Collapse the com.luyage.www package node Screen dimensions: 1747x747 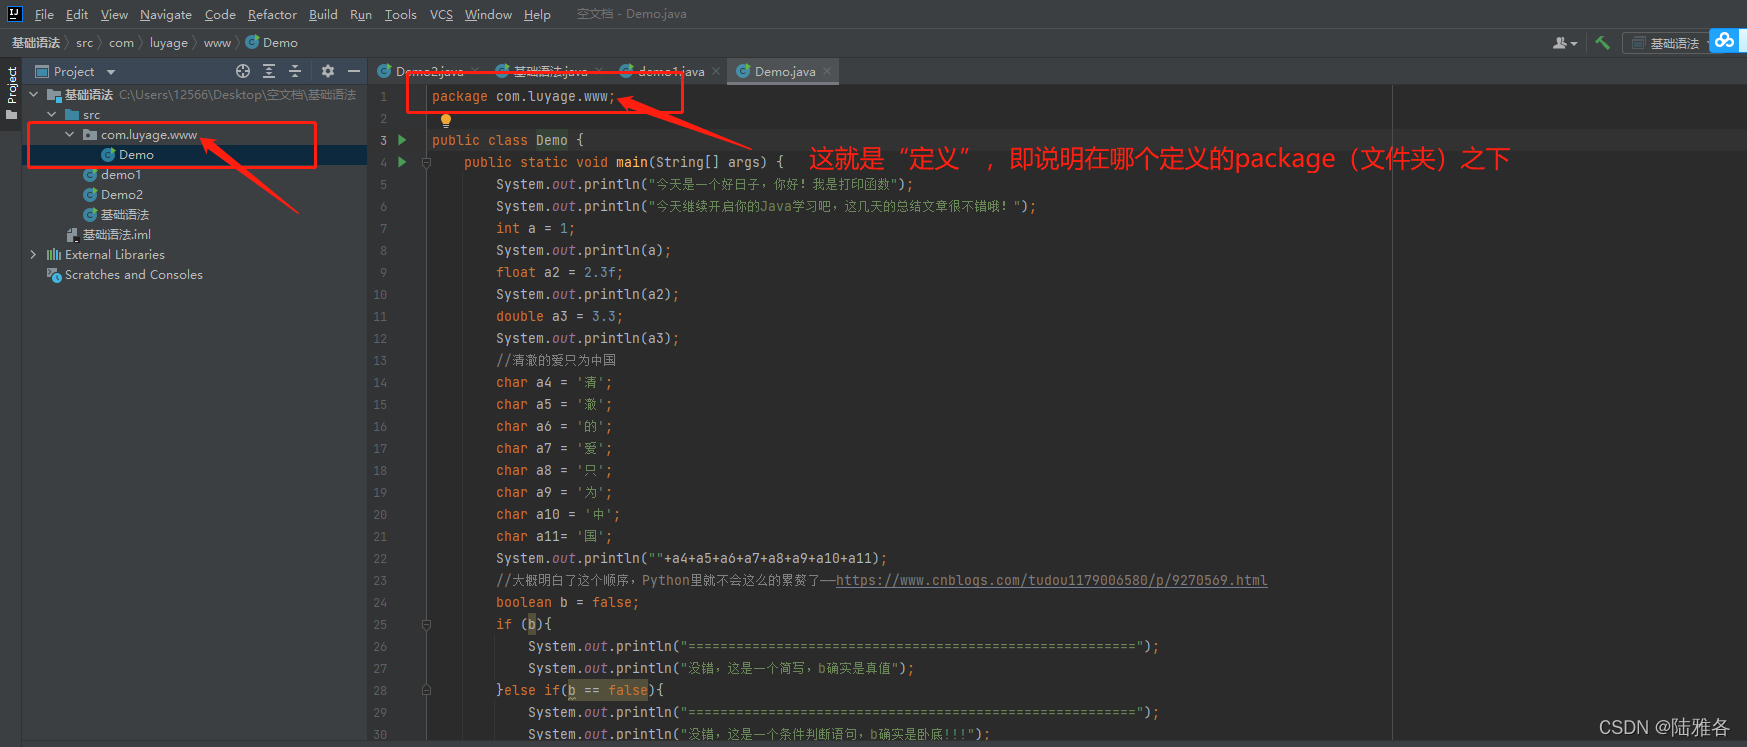pyautogui.click(x=70, y=135)
